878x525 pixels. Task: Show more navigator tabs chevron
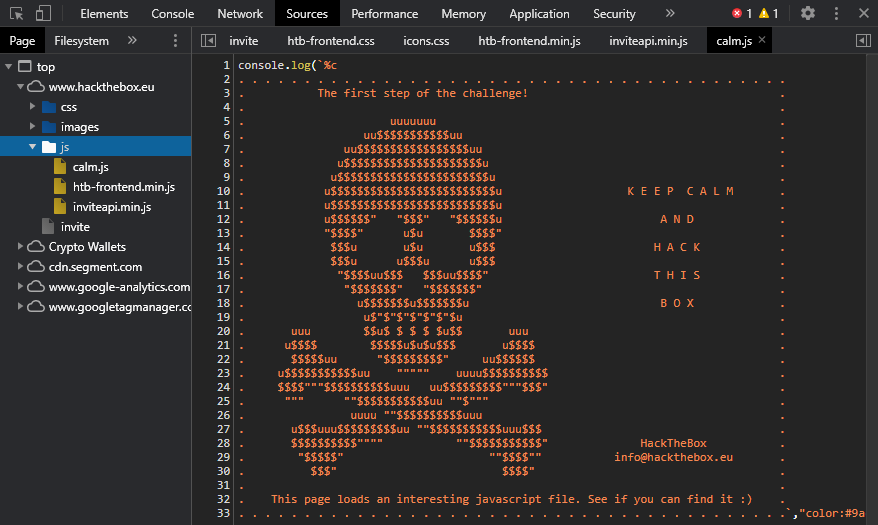click(x=132, y=40)
